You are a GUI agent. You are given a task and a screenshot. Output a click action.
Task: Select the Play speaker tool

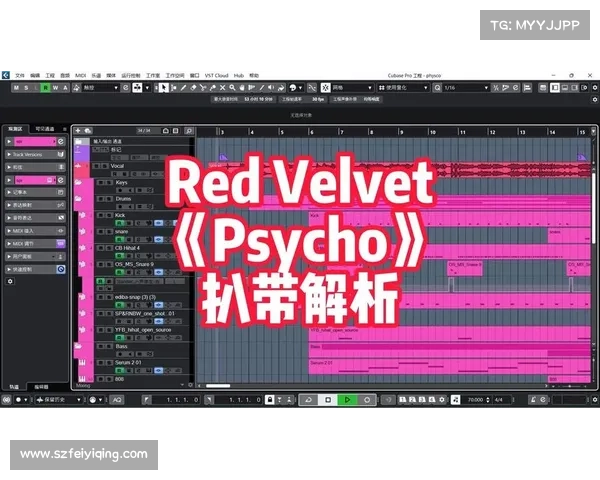tap(271, 88)
